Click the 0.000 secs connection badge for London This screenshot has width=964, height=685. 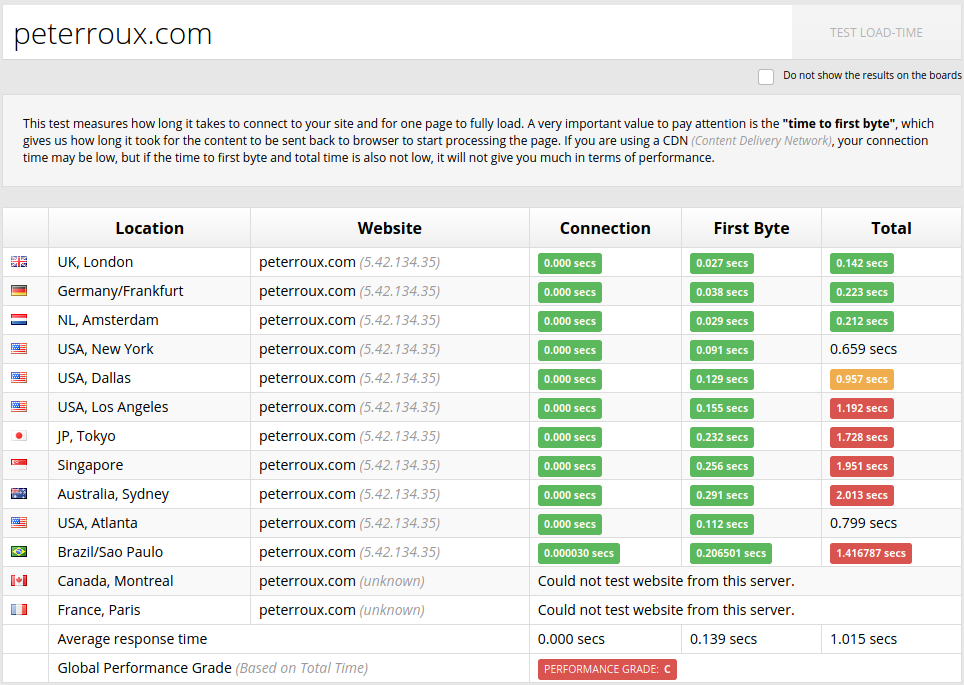coord(570,263)
